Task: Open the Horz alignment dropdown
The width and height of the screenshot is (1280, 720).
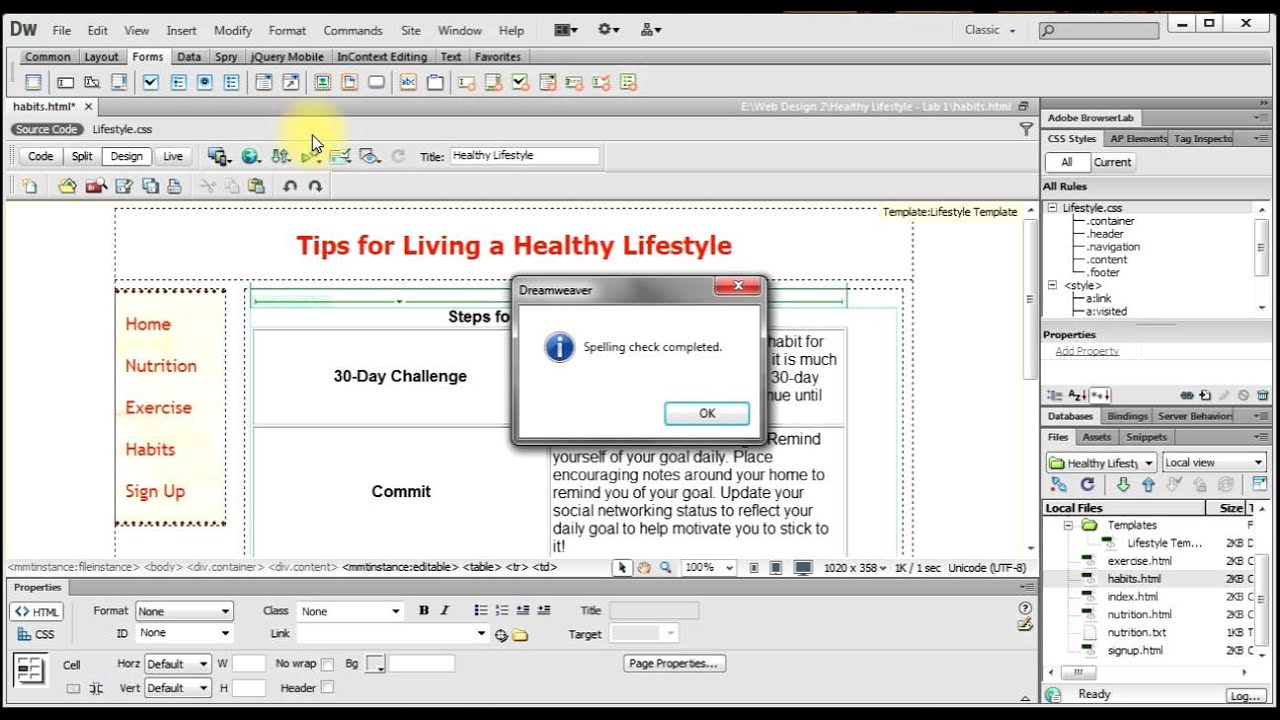Action: pos(178,664)
